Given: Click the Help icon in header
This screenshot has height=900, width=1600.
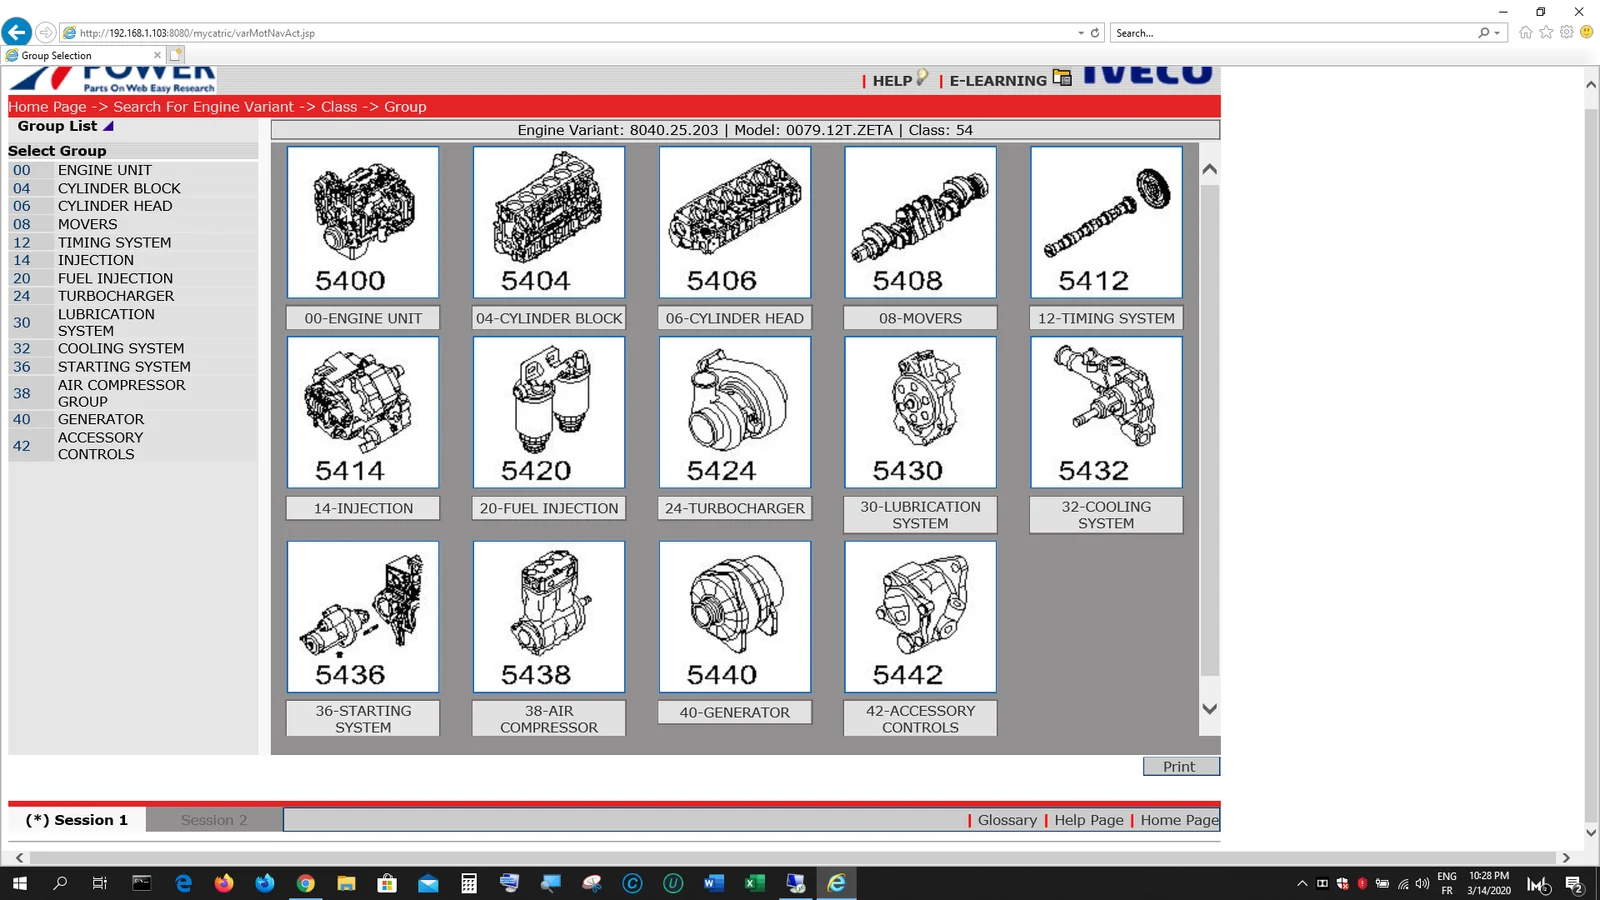Looking at the screenshot, I should tap(922, 78).
